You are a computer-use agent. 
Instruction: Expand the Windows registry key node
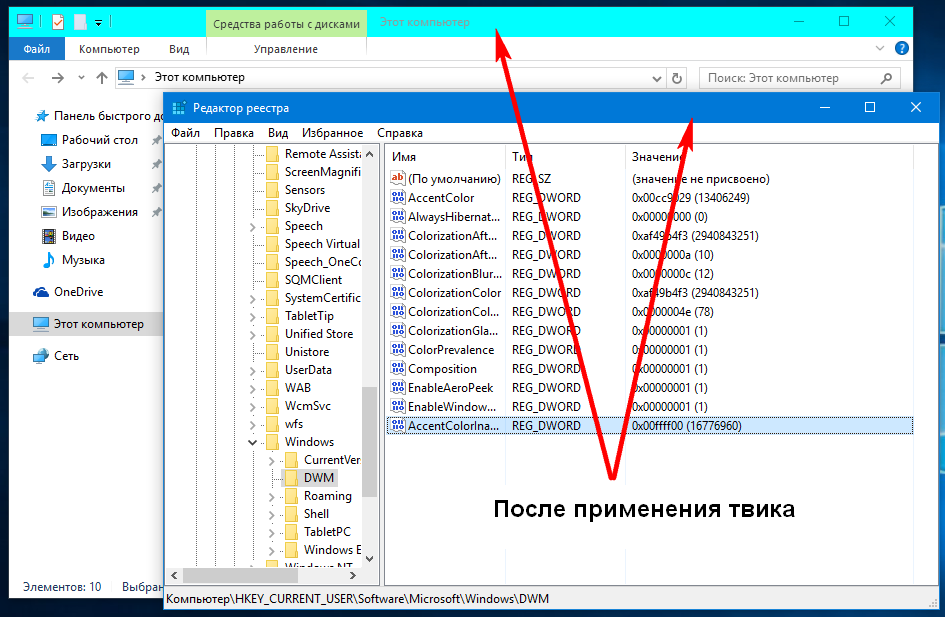coord(254,442)
